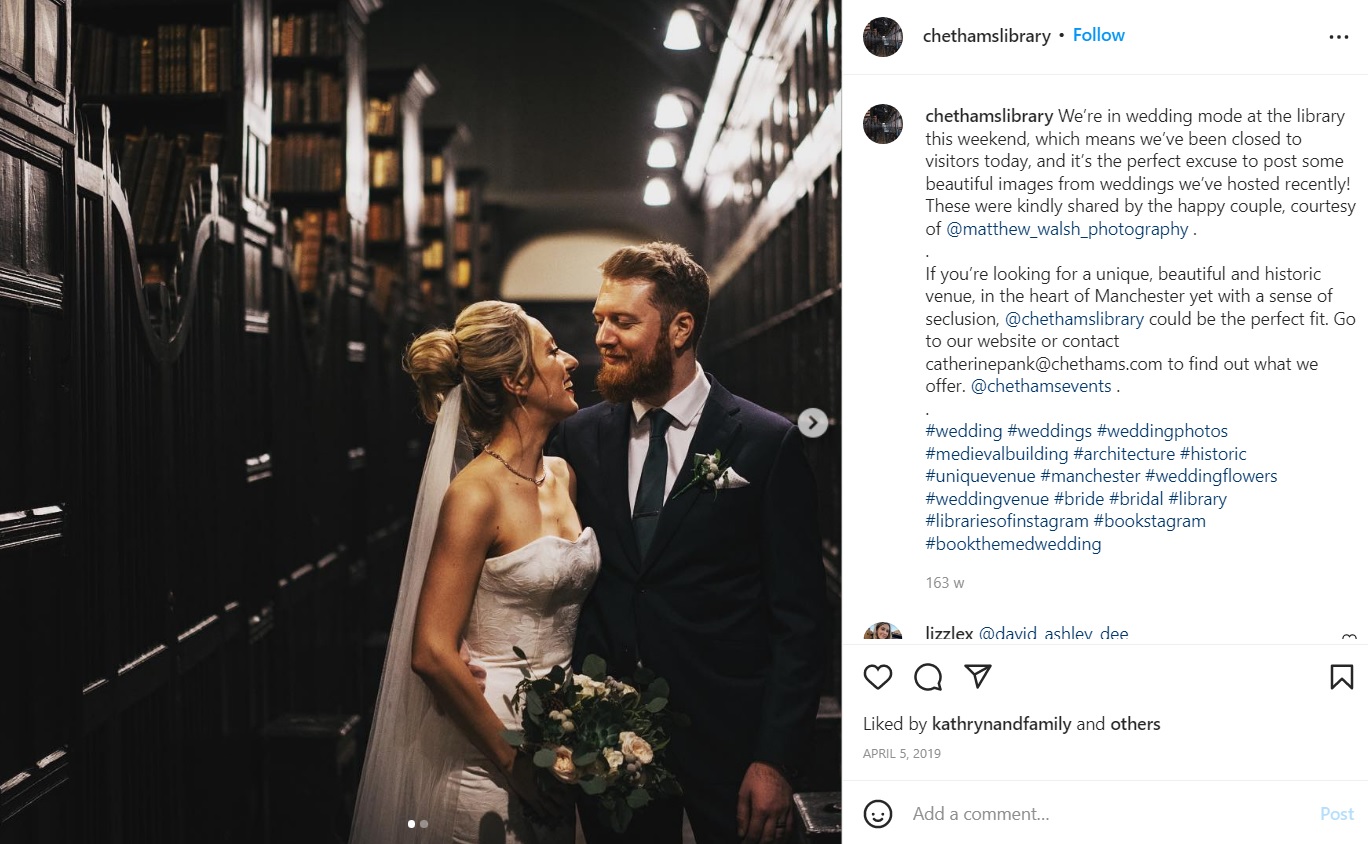Open @chethamsevents mention link
This screenshot has width=1368, height=844.
tap(1041, 386)
